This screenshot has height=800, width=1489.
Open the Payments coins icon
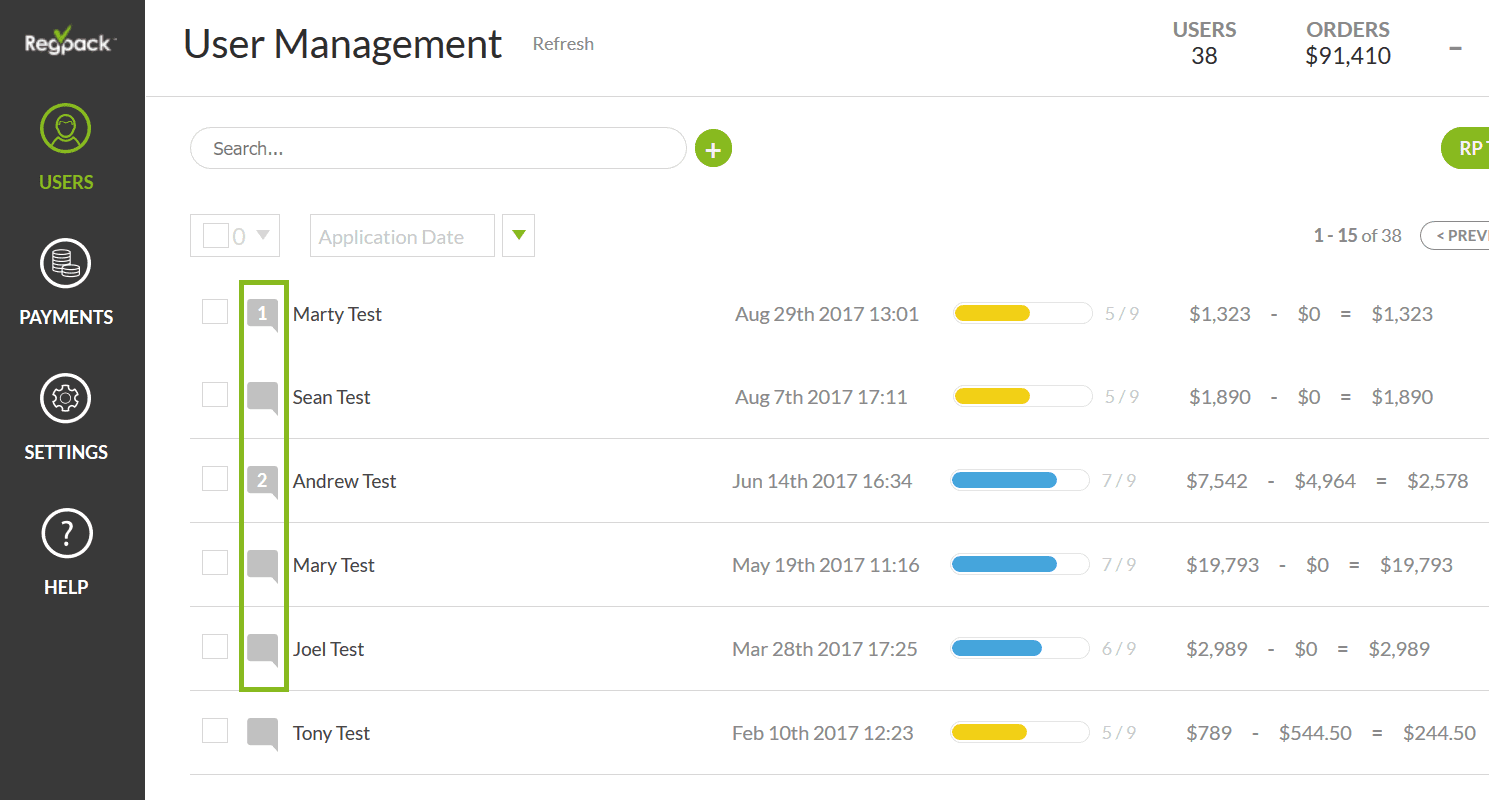pyautogui.click(x=66, y=264)
